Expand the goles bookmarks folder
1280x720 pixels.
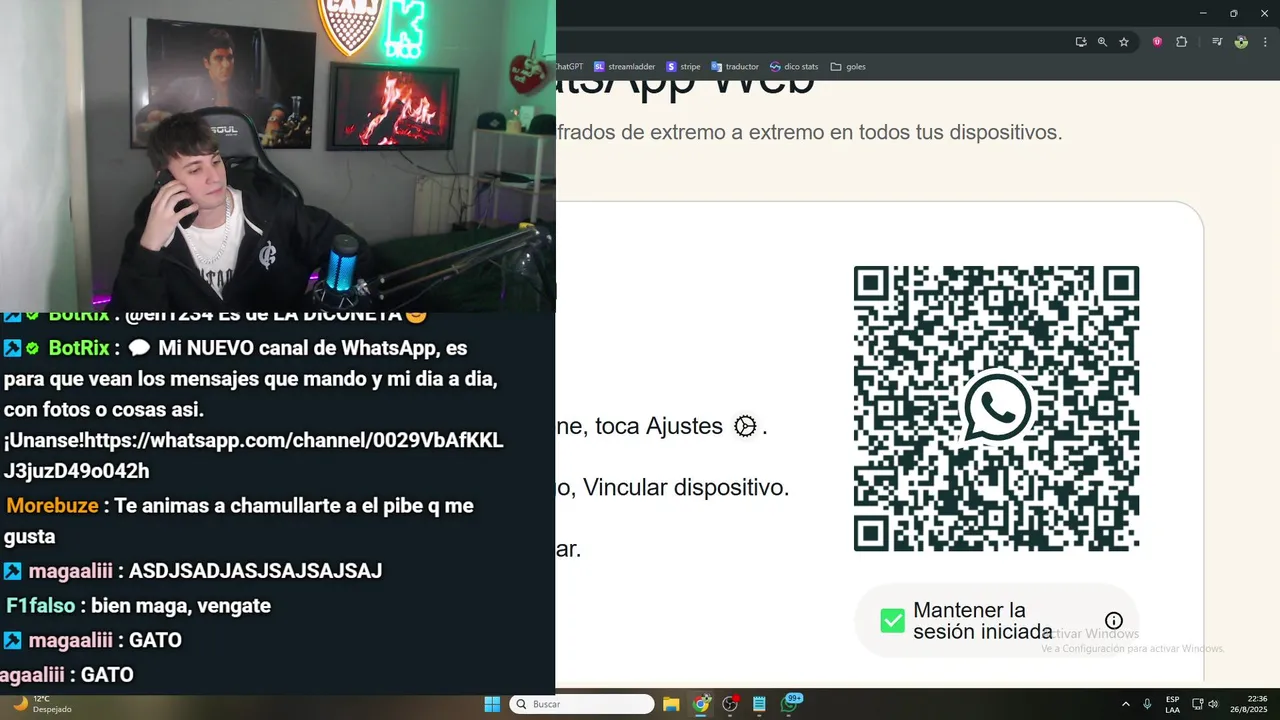(x=848, y=67)
